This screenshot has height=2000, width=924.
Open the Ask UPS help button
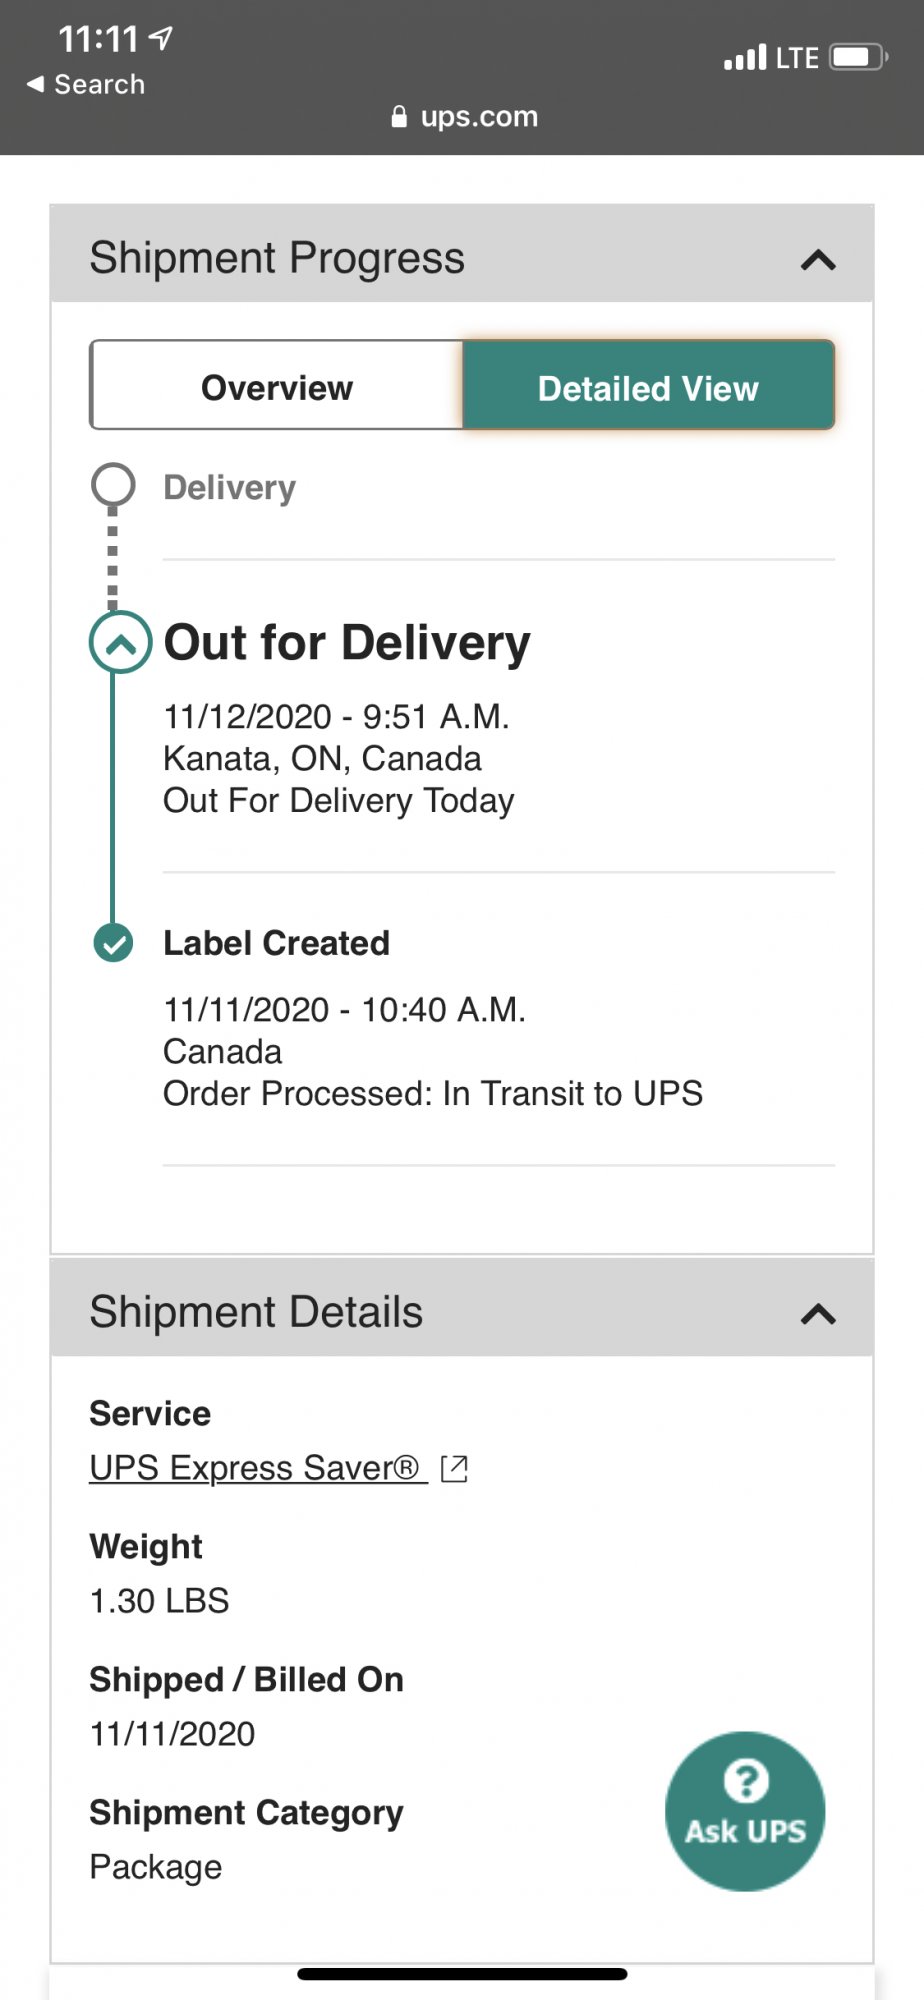[745, 1811]
